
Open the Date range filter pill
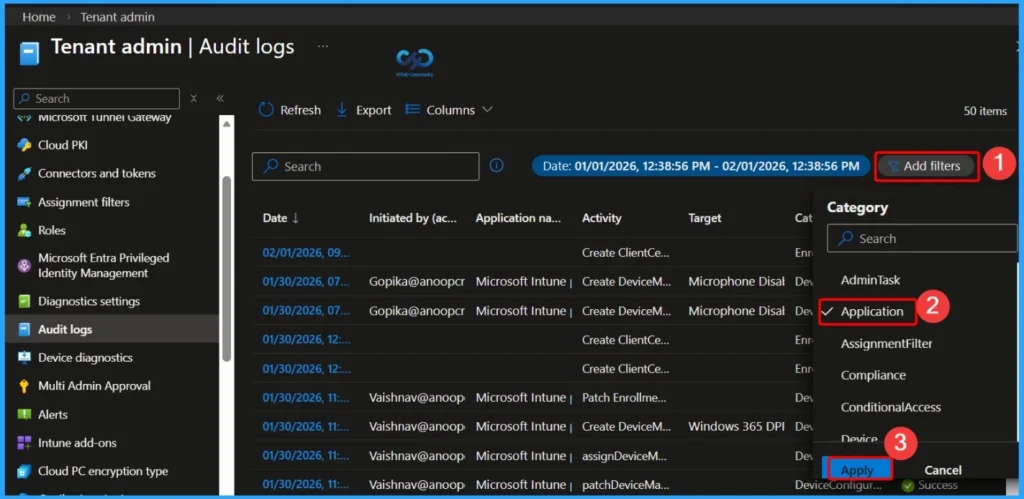coord(701,166)
